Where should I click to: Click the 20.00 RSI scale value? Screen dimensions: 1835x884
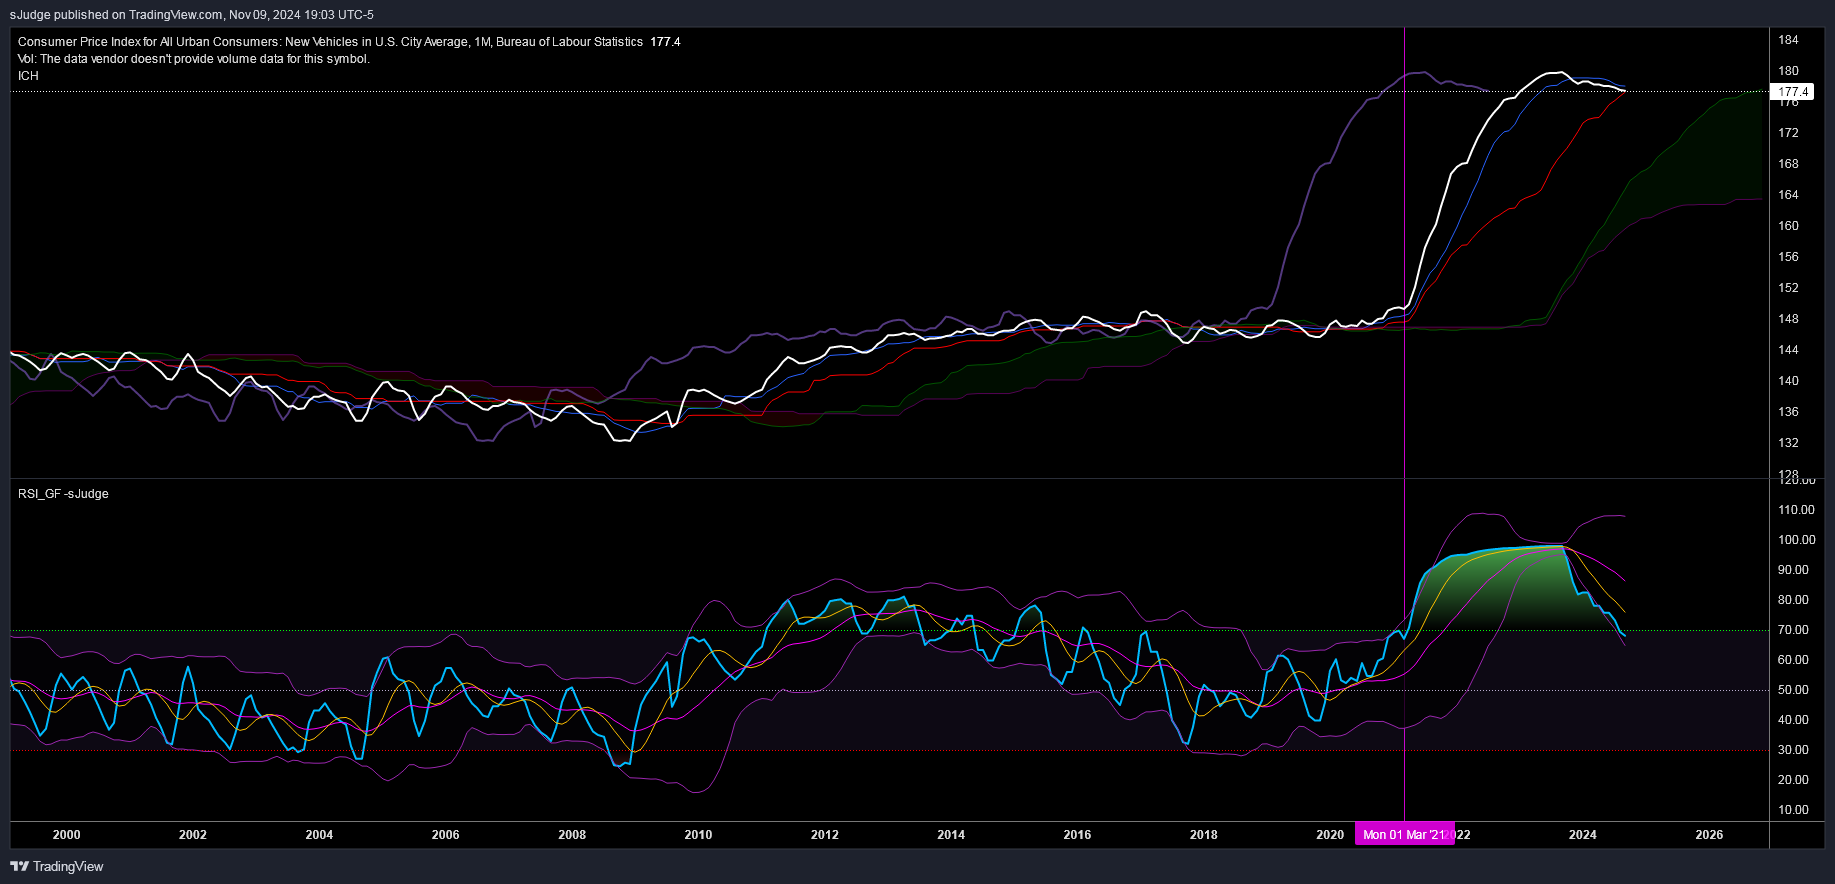[x=1793, y=780]
